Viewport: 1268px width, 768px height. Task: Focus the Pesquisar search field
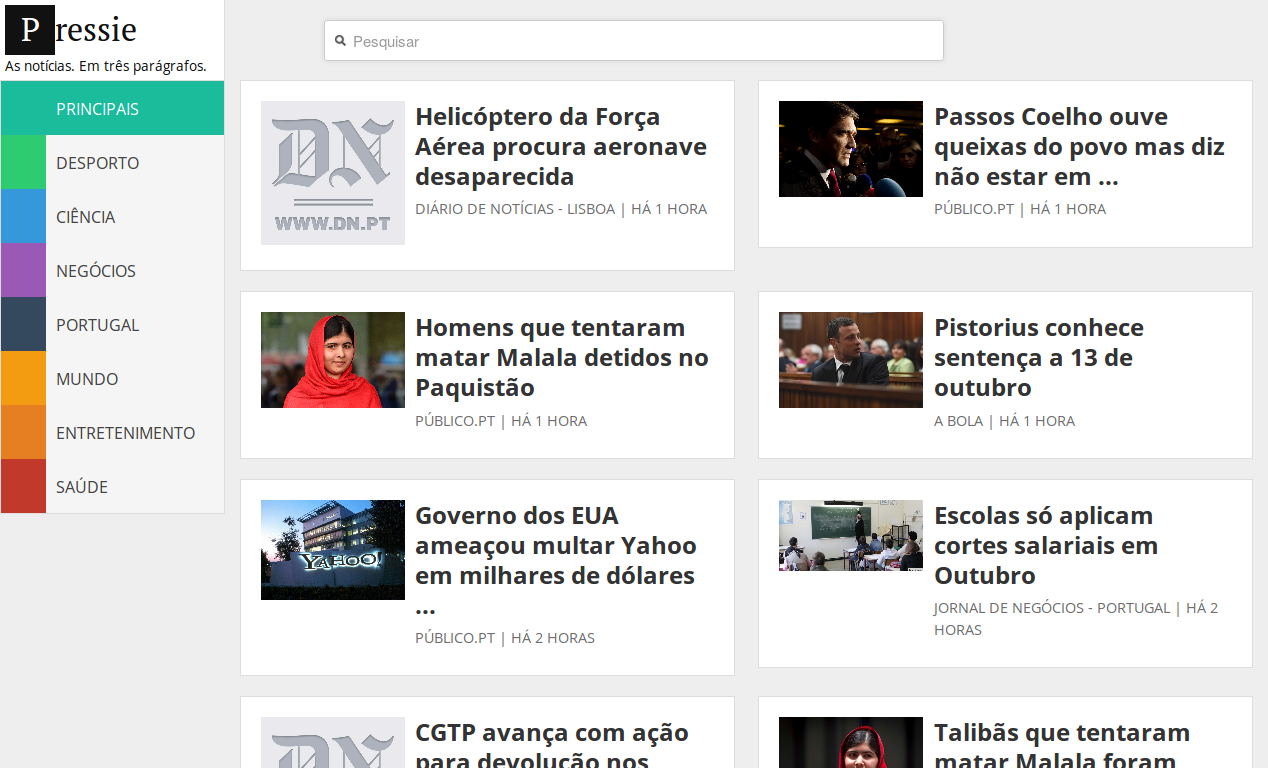[640, 41]
